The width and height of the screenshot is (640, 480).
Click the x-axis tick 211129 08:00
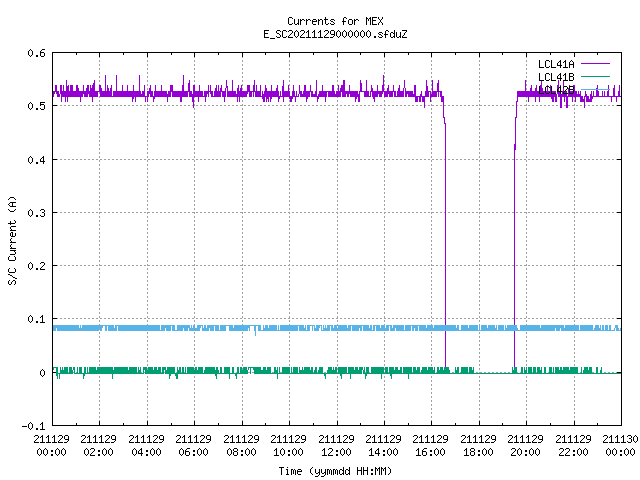[241, 446]
